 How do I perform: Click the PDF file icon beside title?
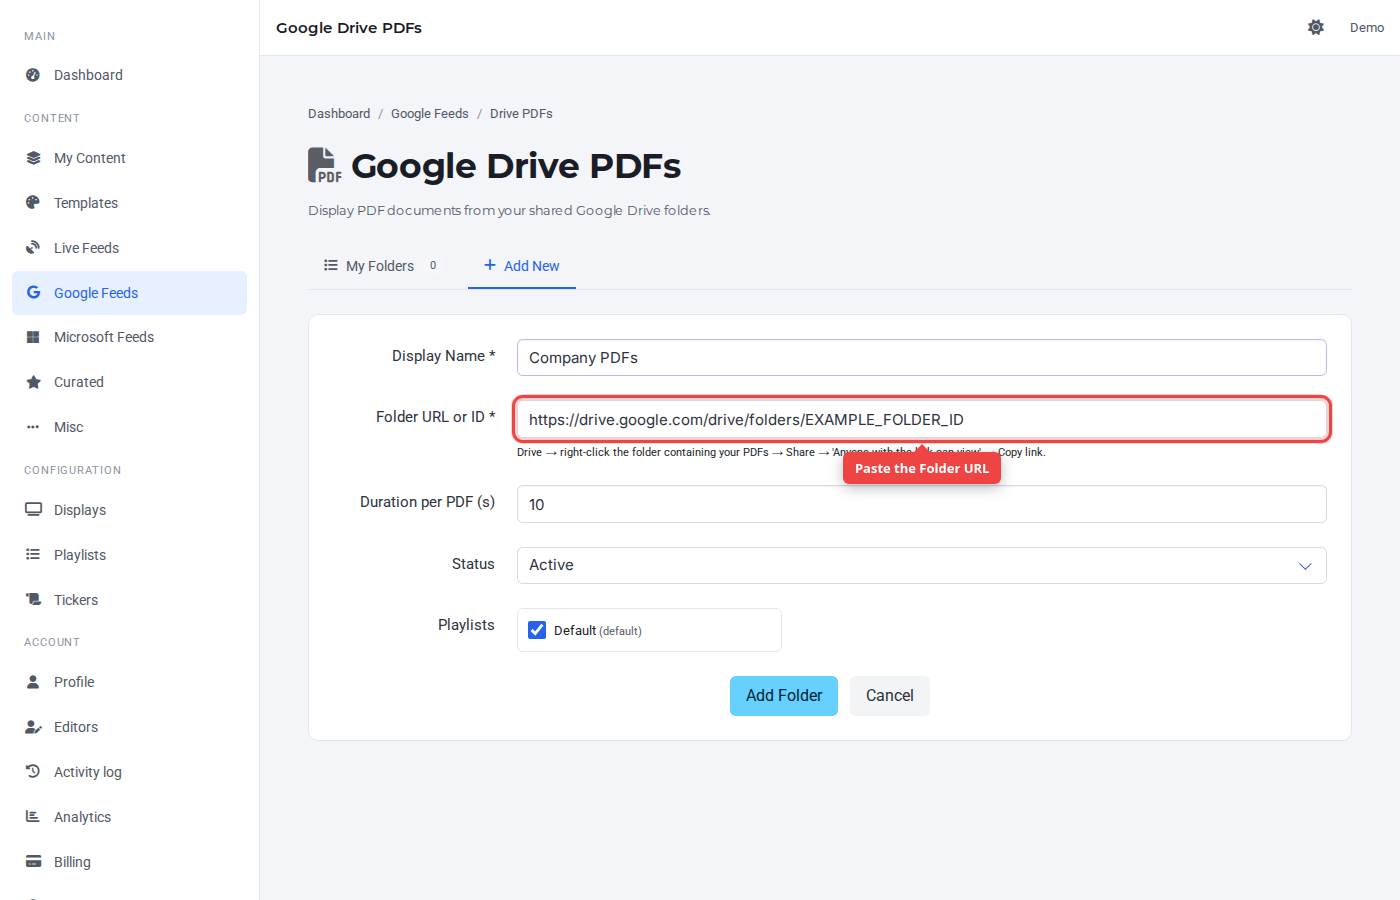click(324, 165)
